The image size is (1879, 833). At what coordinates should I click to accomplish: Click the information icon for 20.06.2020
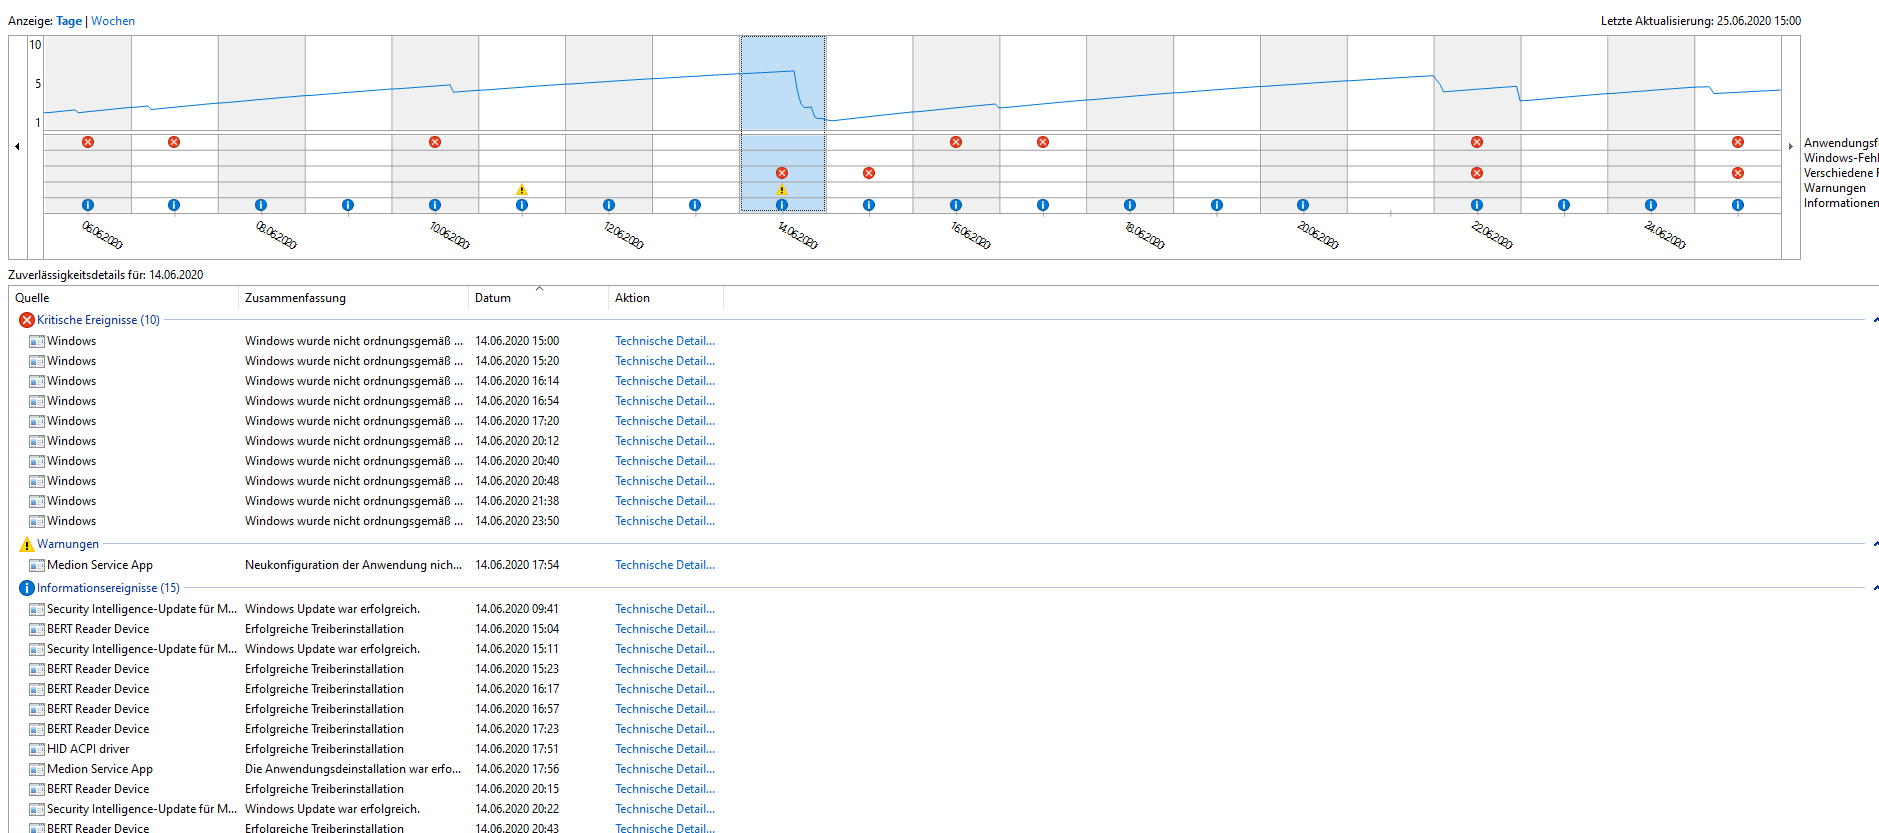tap(1303, 205)
